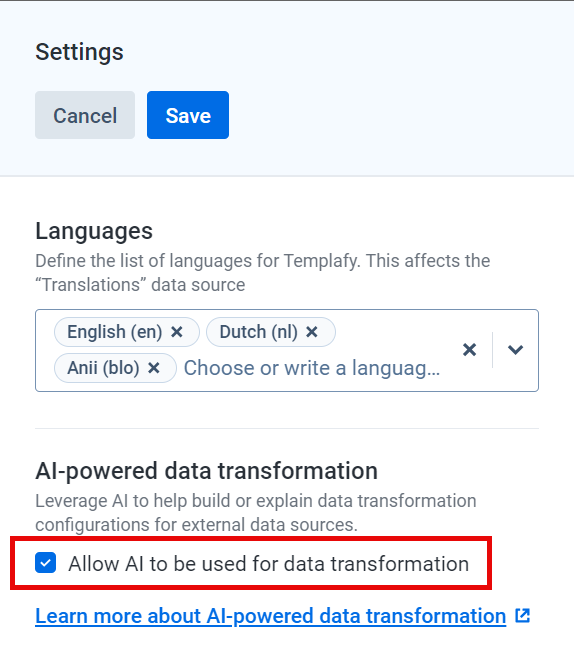This screenshot has height=656, width=574.
Task: Toggle via the 'Allow AI to be used' label
Action: (269, 564)
